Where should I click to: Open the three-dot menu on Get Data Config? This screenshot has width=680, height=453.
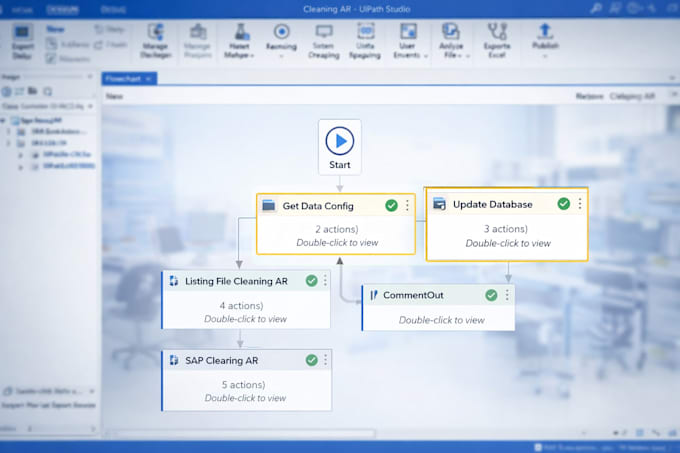pyautogui.click(x=407, y=205)
